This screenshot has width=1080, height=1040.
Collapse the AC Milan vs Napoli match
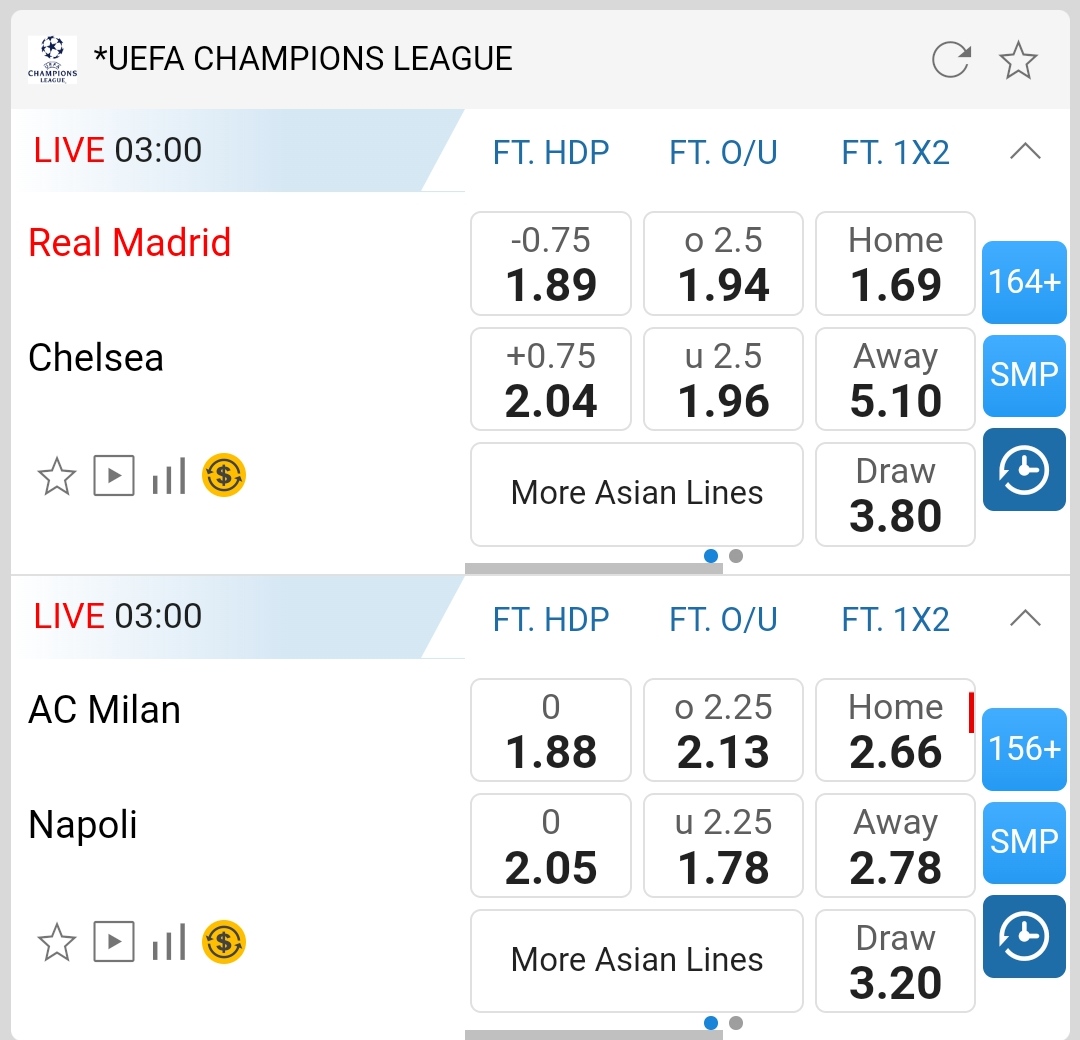pos(1025,619)
